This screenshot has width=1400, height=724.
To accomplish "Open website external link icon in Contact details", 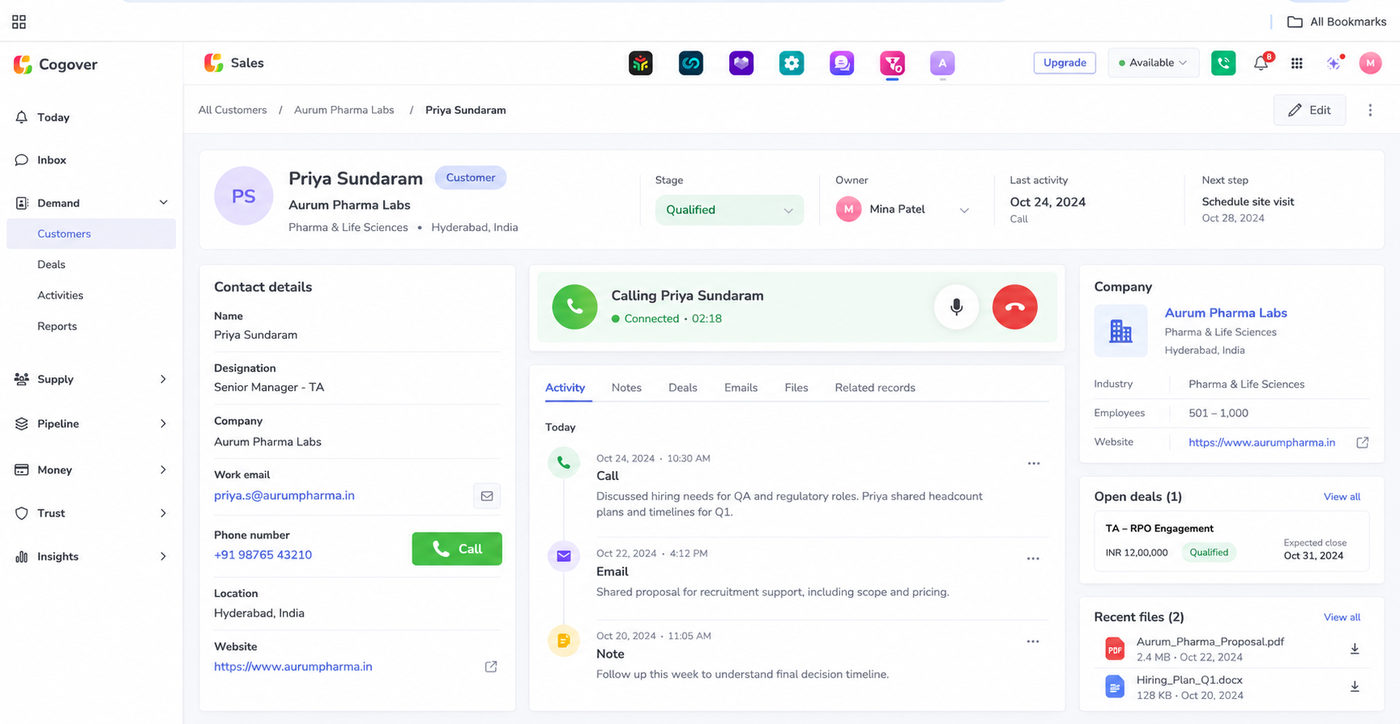I will pyautogui.click(x=491, y=667).
